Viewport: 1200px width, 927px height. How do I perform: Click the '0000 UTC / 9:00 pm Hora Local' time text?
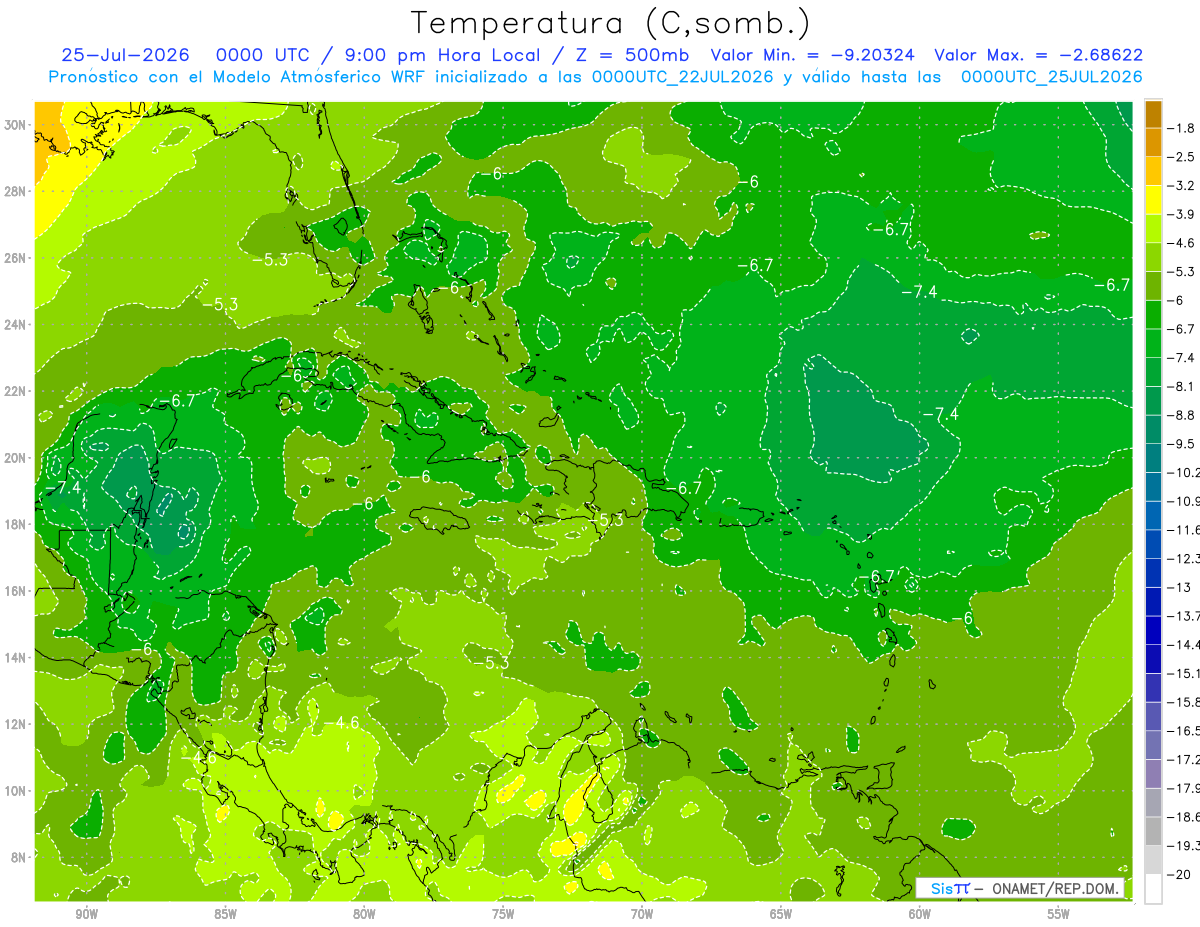click(391, 55)
